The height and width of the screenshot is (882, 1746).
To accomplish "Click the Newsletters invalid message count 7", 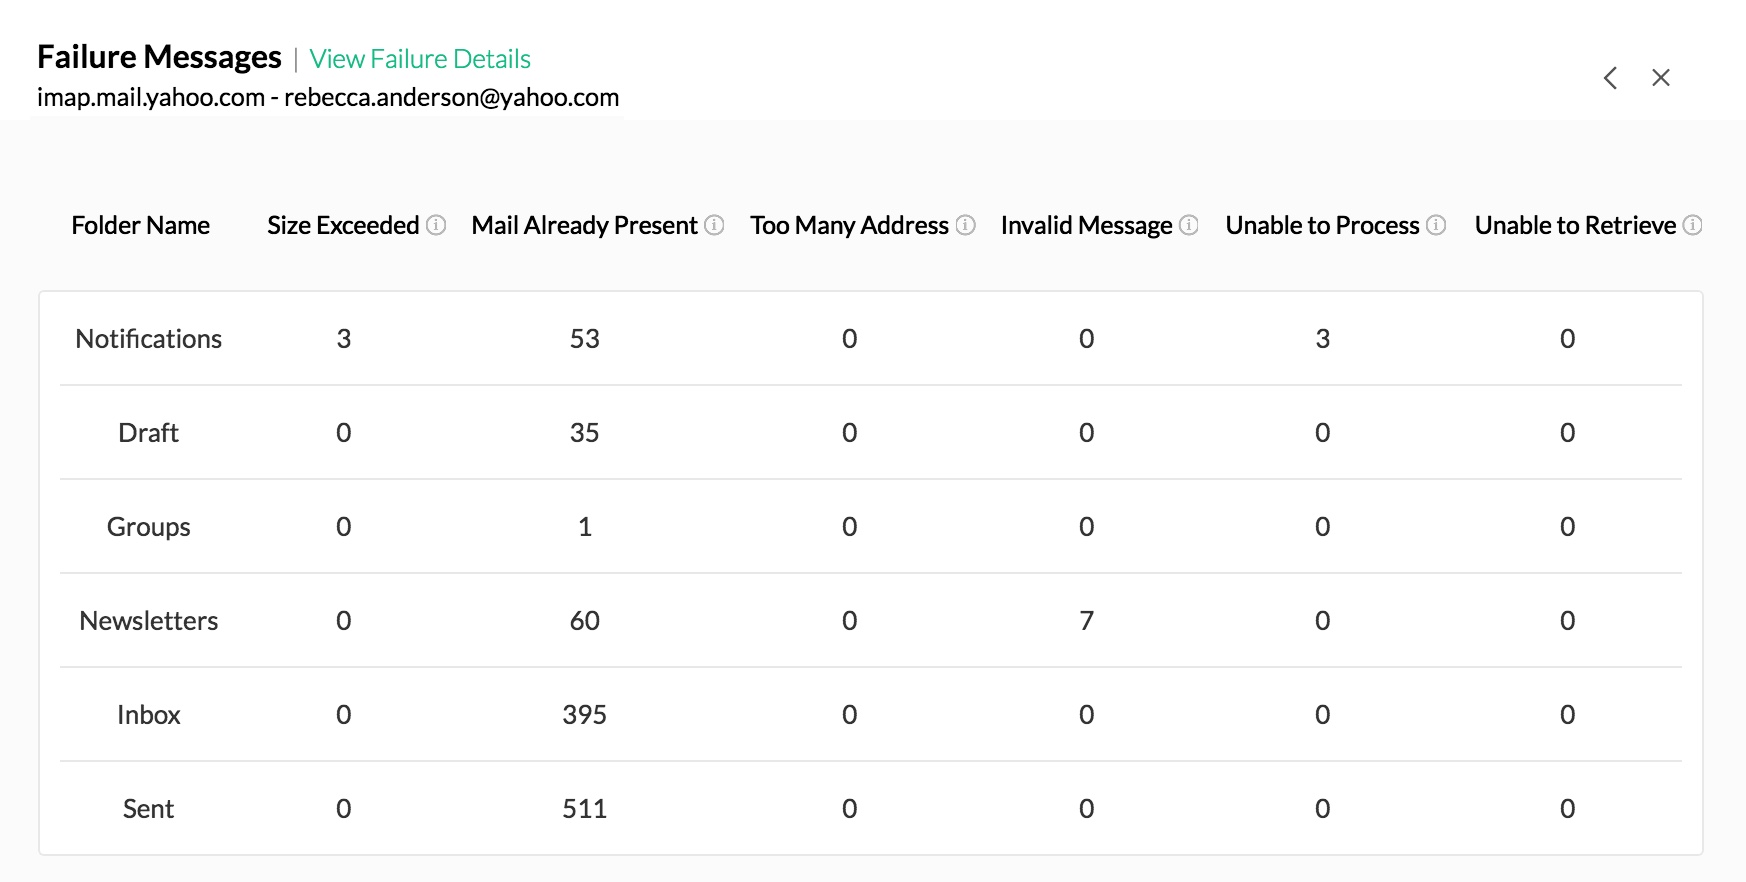I will (x=1086, y=621).
